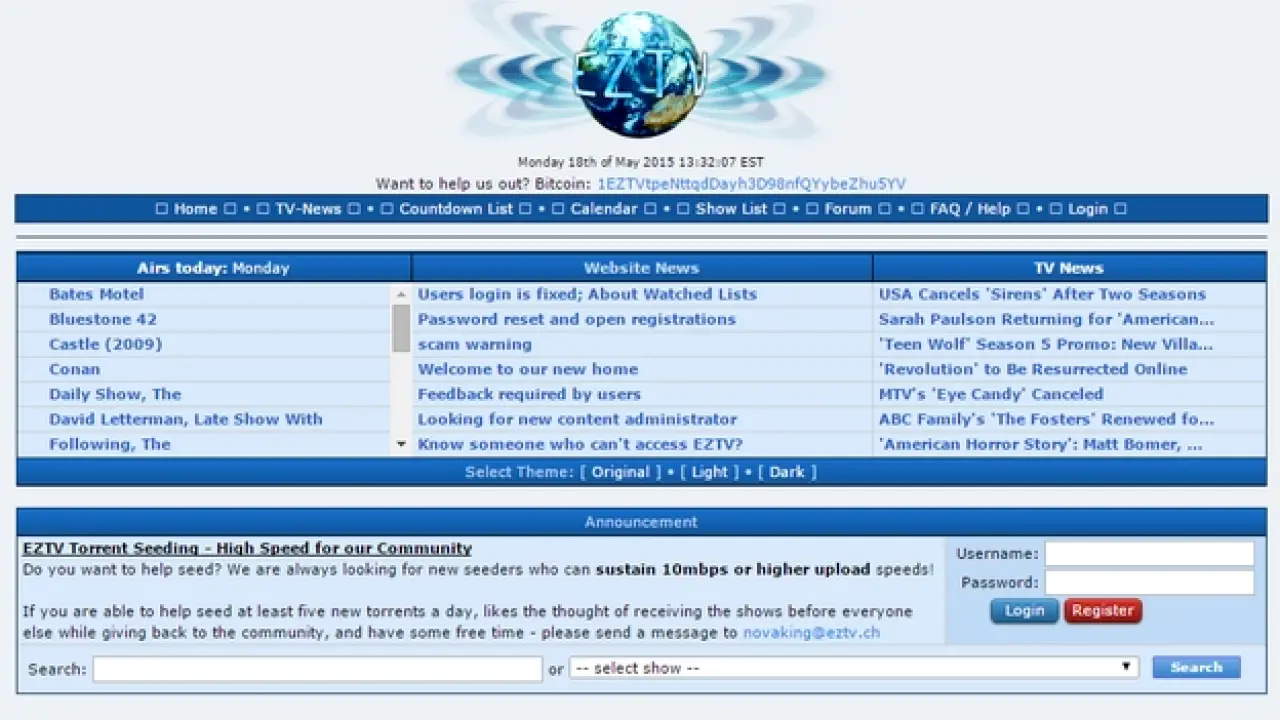Open Home in navigation bar
Screen dimensions: 1280x720
[x=195, y=209]
